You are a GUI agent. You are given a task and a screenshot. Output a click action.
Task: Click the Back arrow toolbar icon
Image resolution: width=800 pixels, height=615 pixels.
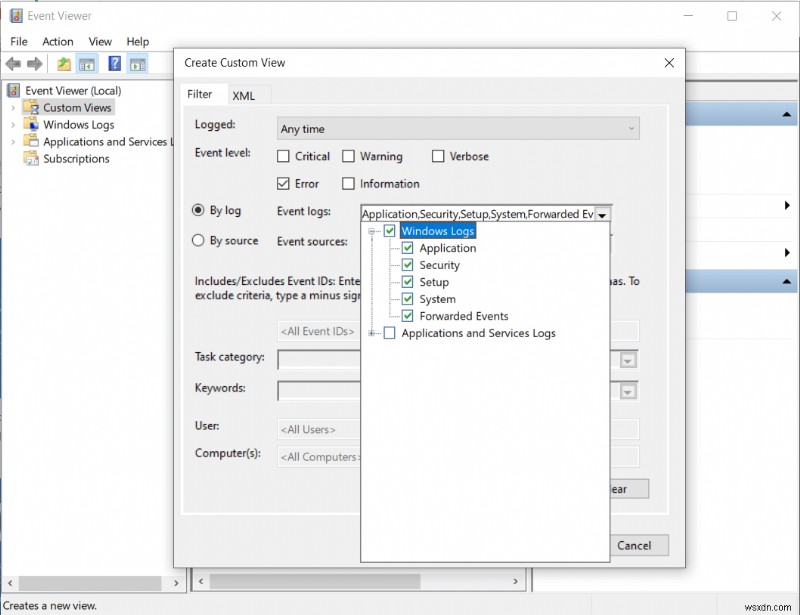tap(13, 64)
